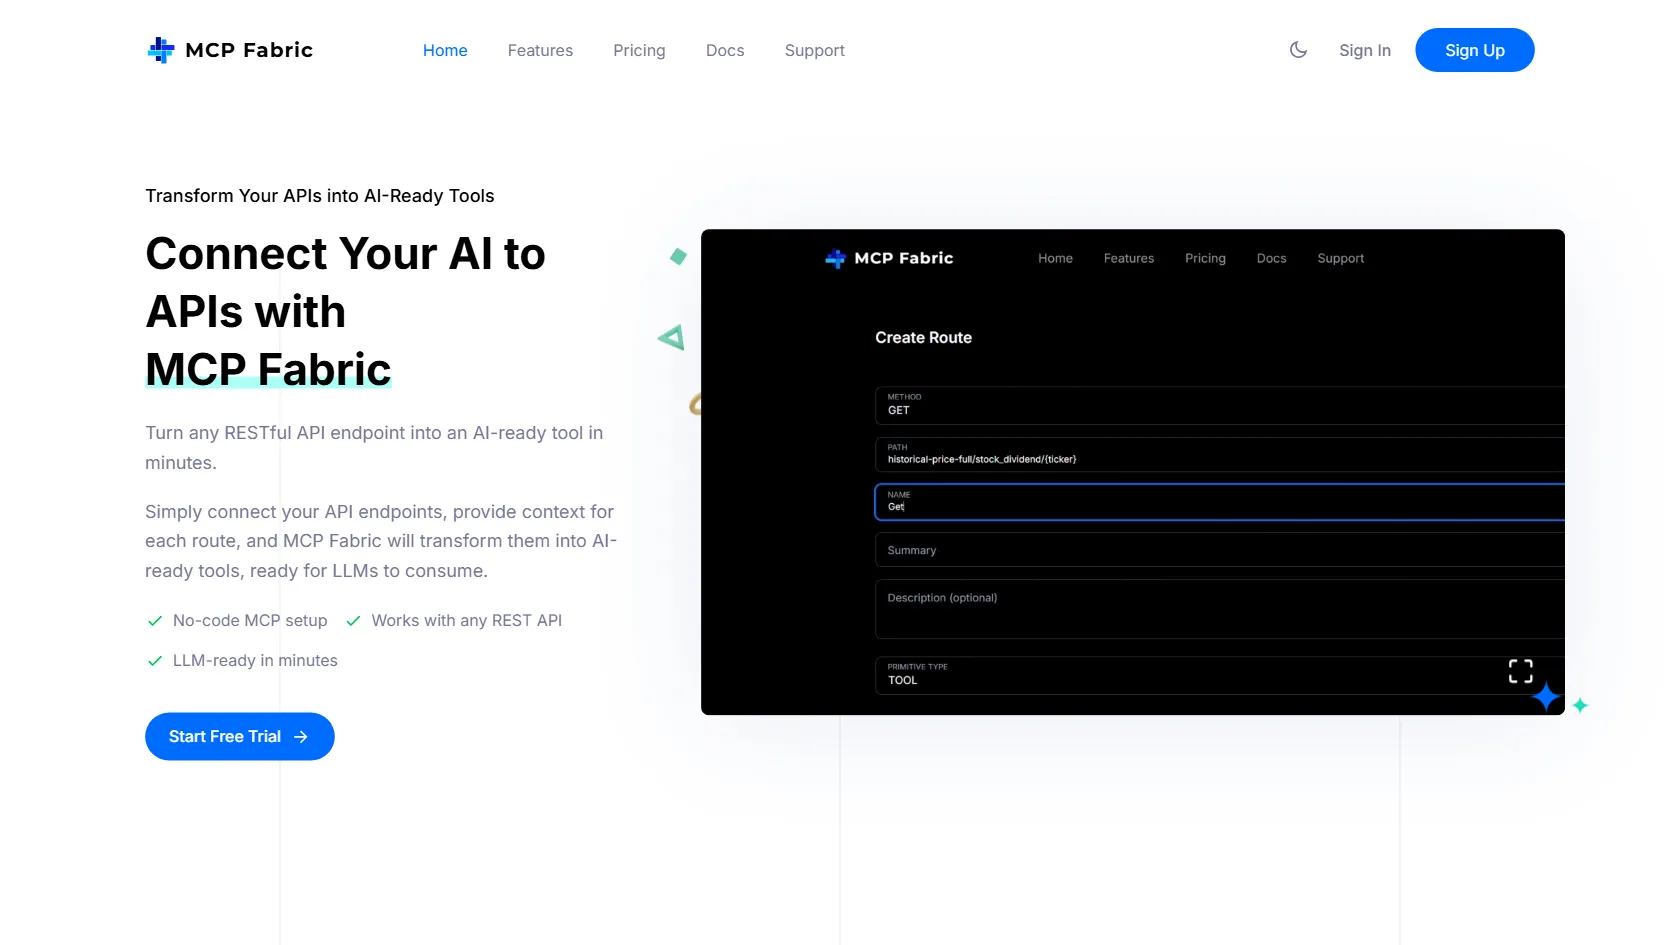
Task: Click the checkmark icon beside LLM-ready in minutes
Action: tap(155, 661)
